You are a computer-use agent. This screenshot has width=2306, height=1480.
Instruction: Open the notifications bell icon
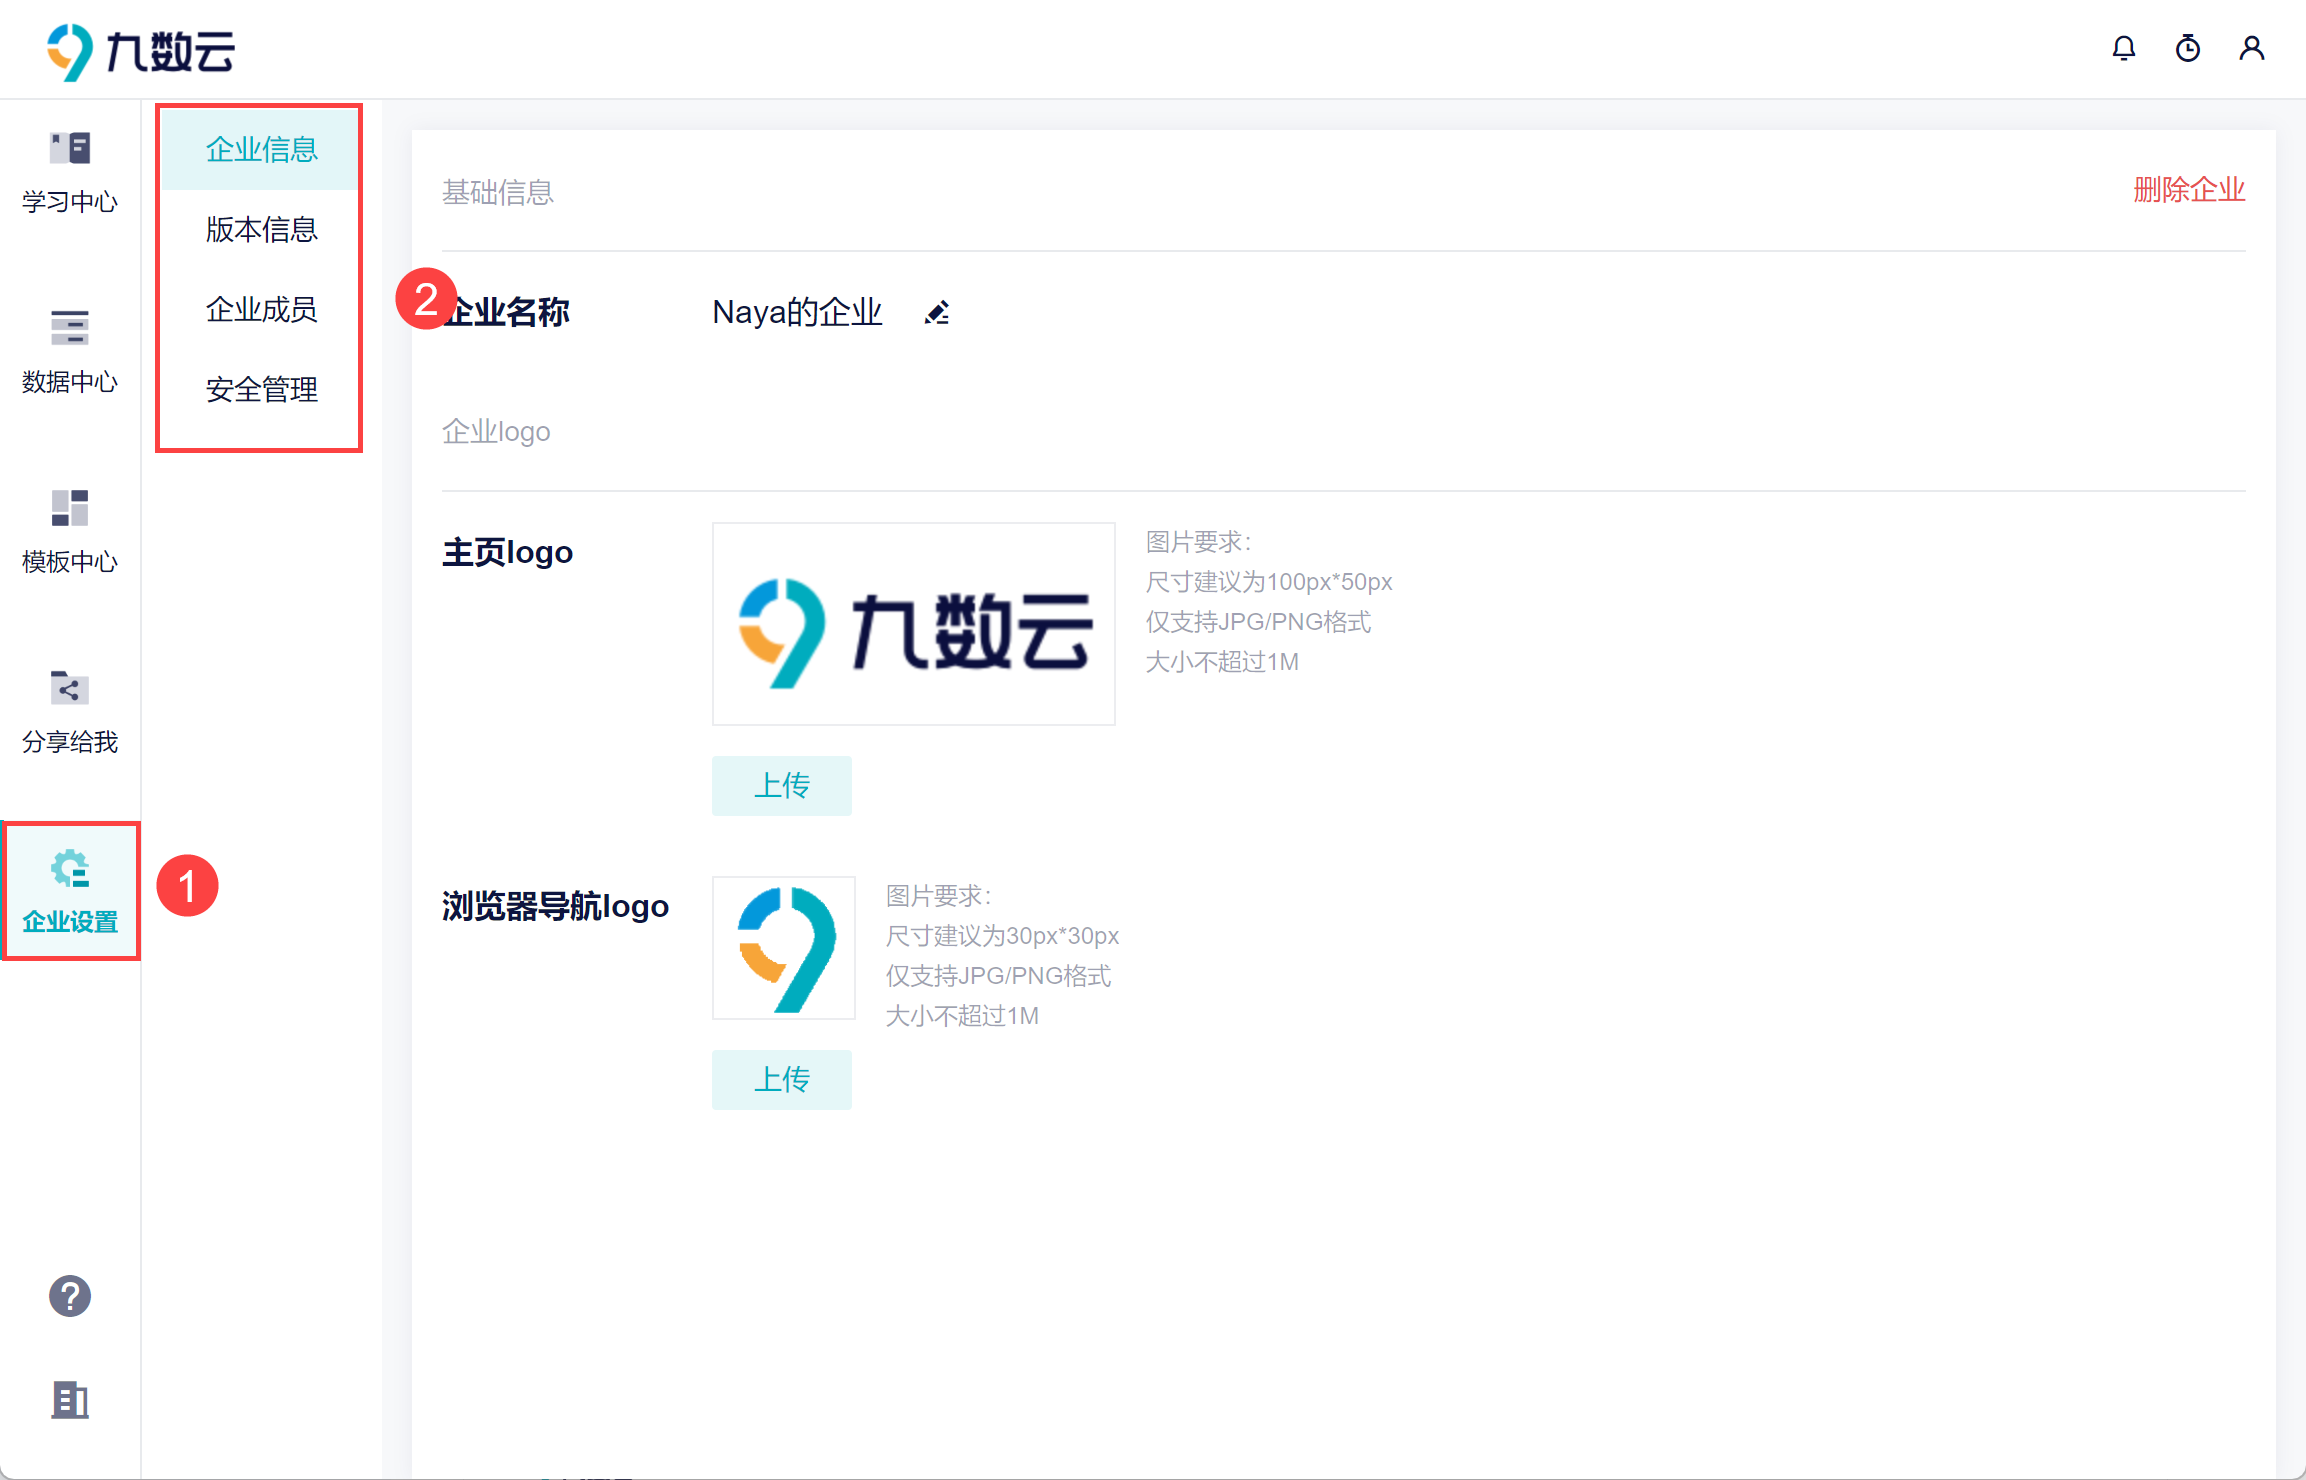pos(2123,48)
